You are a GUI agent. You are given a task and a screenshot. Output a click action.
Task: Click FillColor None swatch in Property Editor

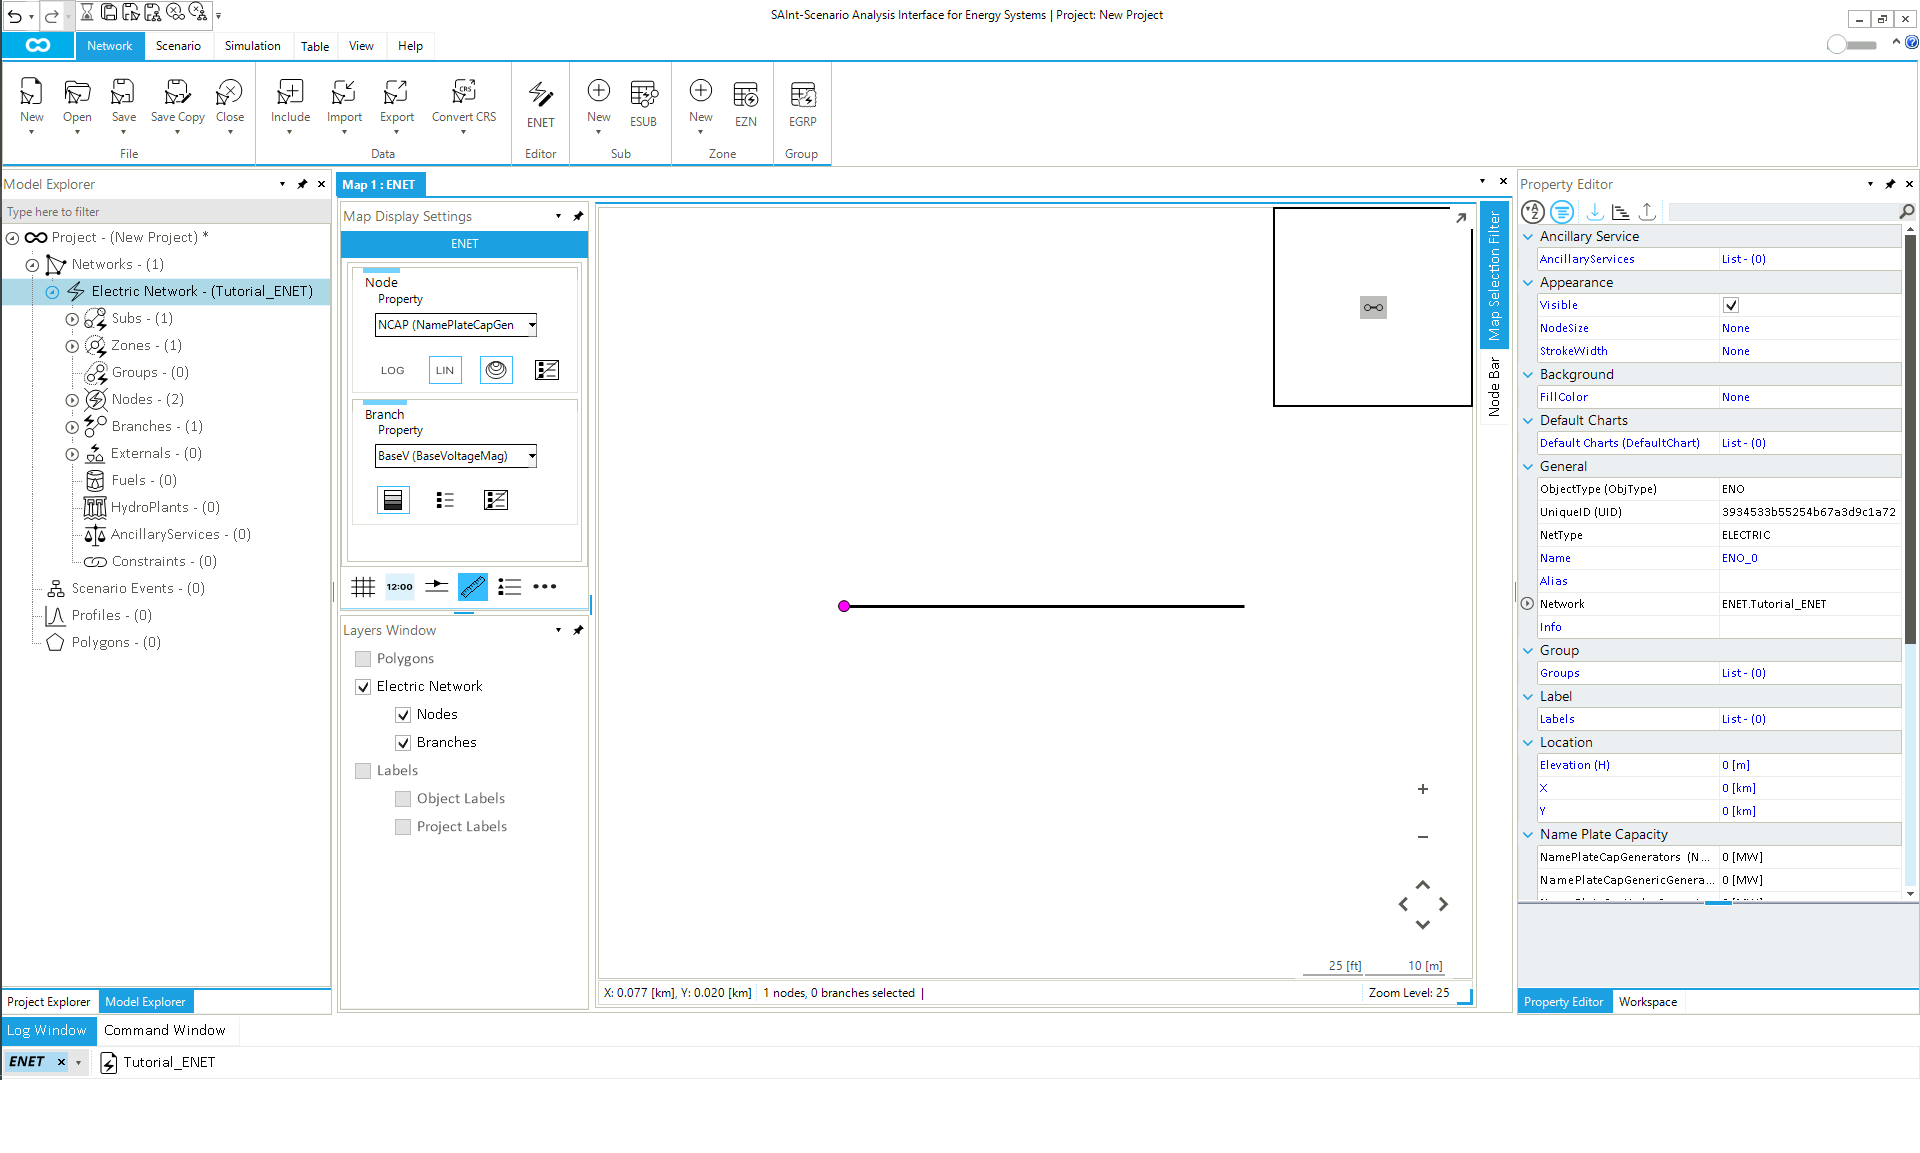click(x=1736, y=396)
